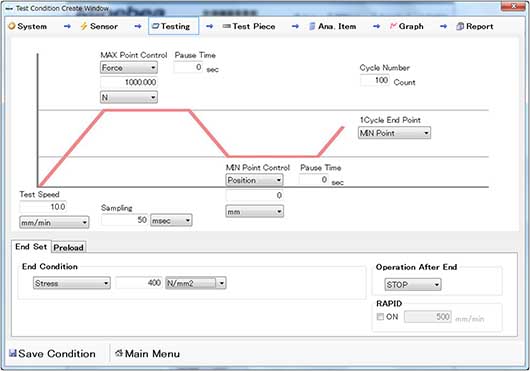Switch to the Preload tab
Viewport: 530px width, 371px height.
pos(69,247)
